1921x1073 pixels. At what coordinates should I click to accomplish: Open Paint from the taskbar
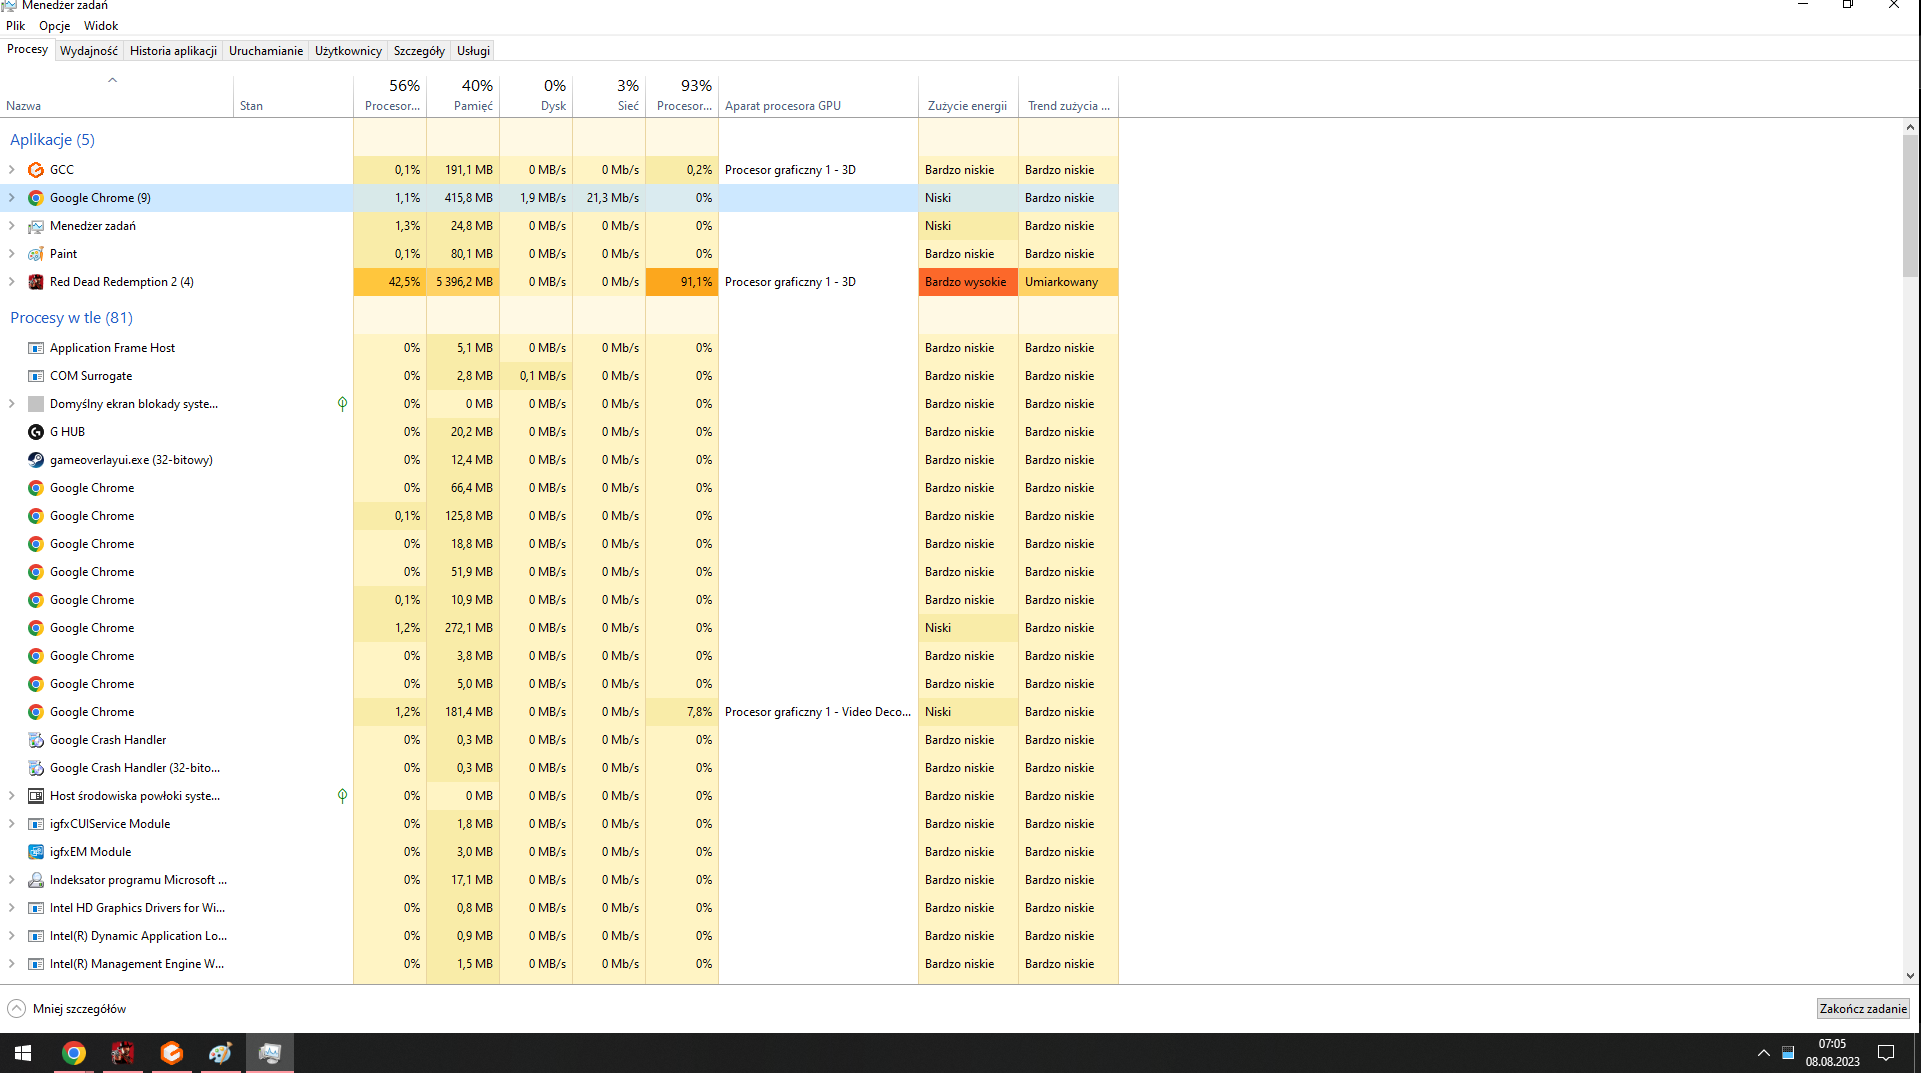tap(220, 1052)
